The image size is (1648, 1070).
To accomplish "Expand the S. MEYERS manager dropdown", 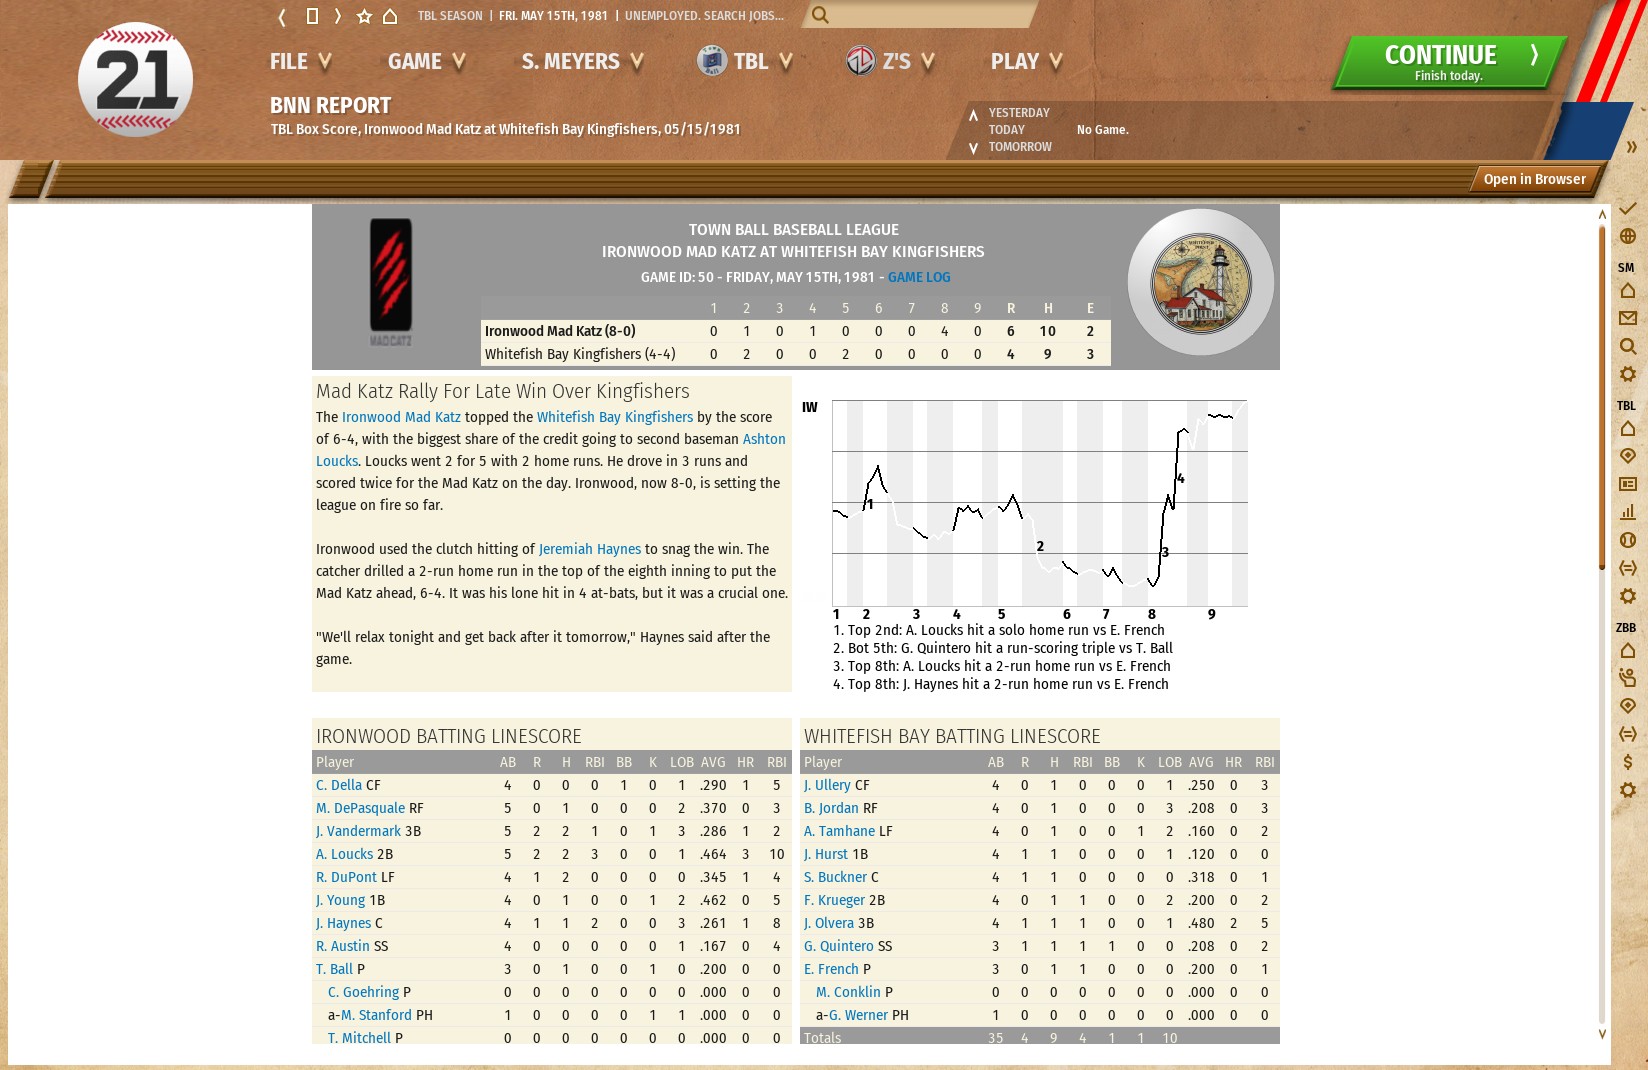I will [583, 62].
